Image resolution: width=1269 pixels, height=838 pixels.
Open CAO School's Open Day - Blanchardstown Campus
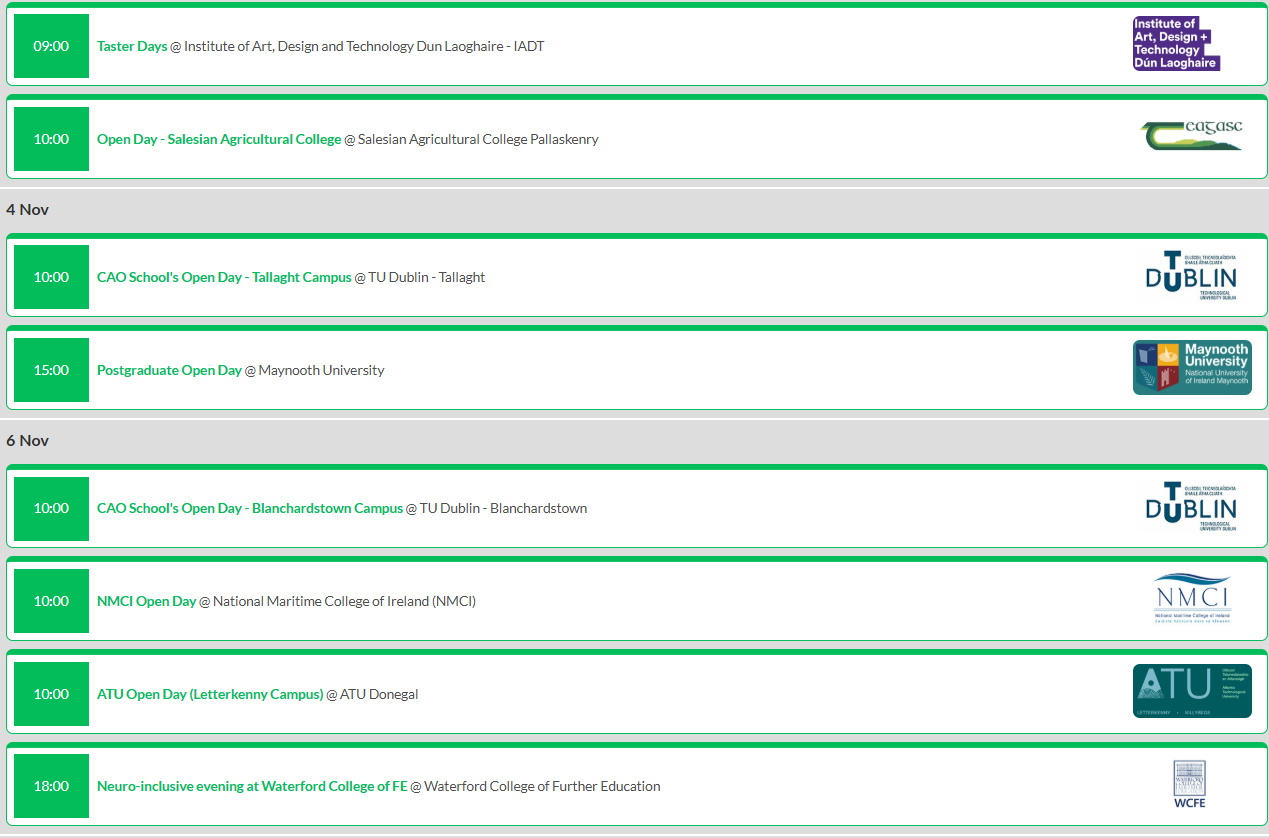[249, 508]
